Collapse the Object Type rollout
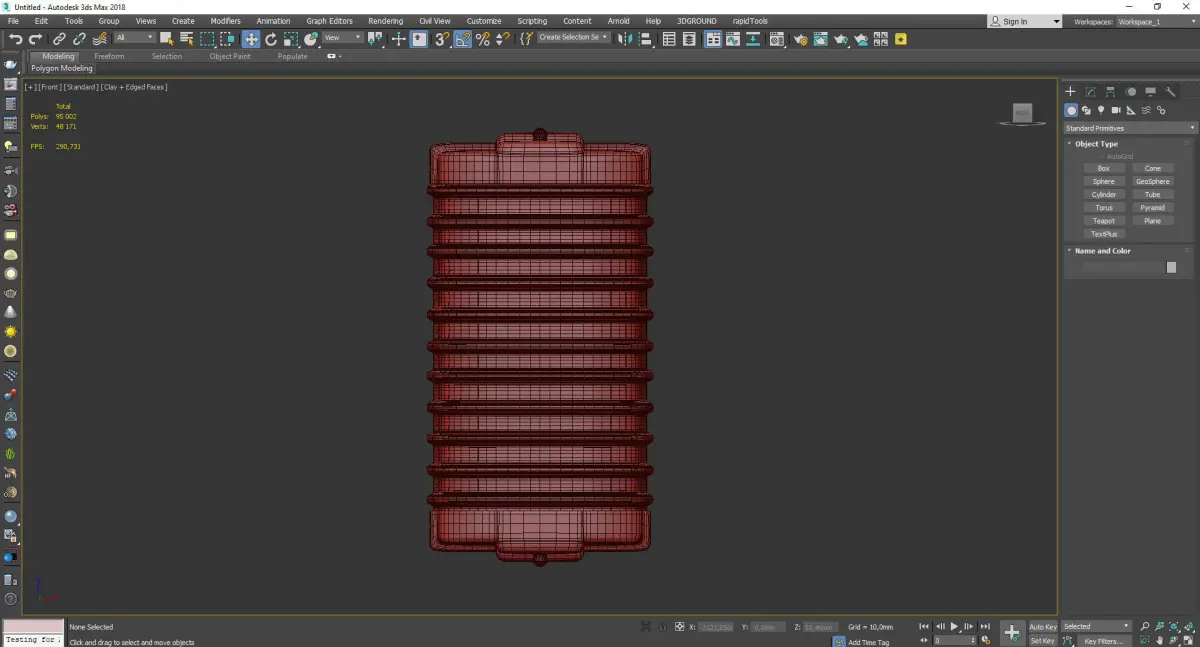 1096,144
